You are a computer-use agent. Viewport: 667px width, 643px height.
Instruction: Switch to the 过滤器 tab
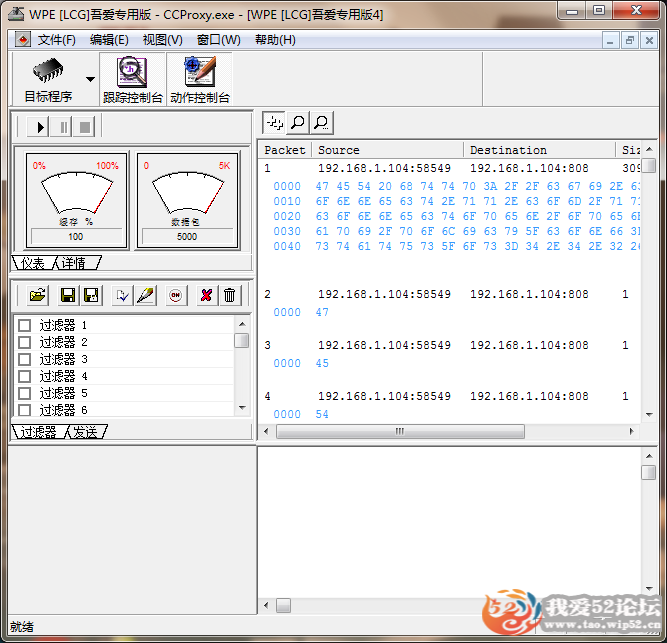[x=38, y=432]
